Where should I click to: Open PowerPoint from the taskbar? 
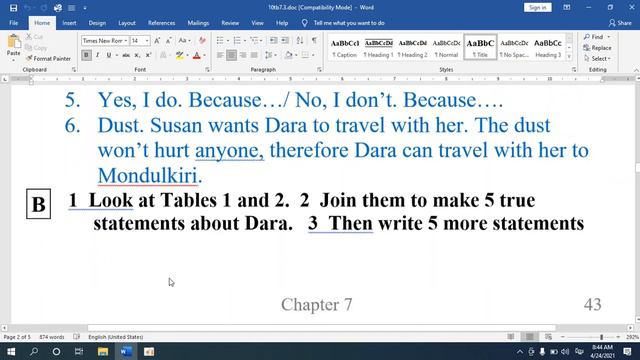(149, 351)
